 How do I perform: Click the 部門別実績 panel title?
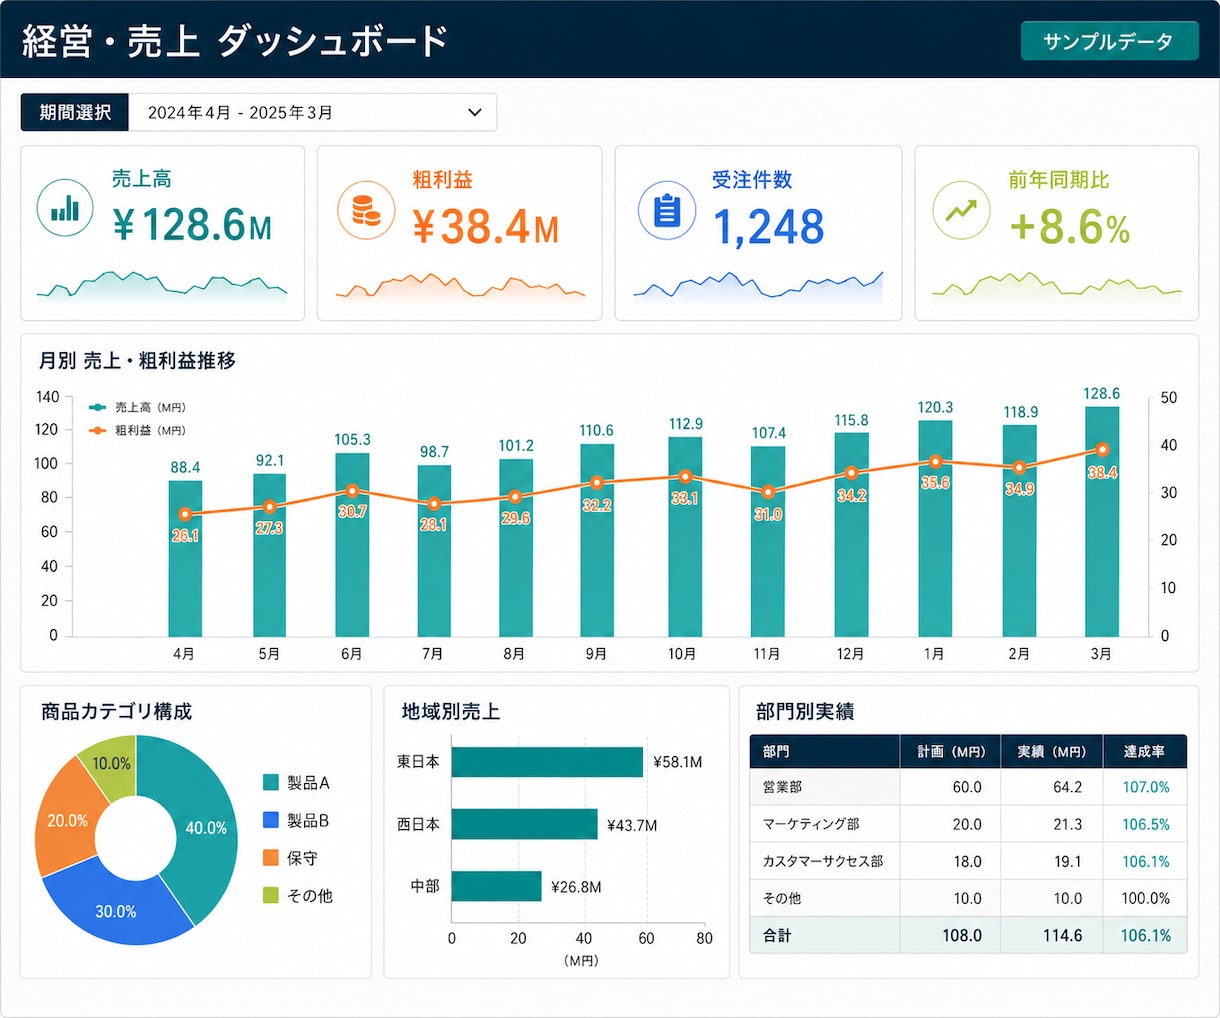(805, 711)
